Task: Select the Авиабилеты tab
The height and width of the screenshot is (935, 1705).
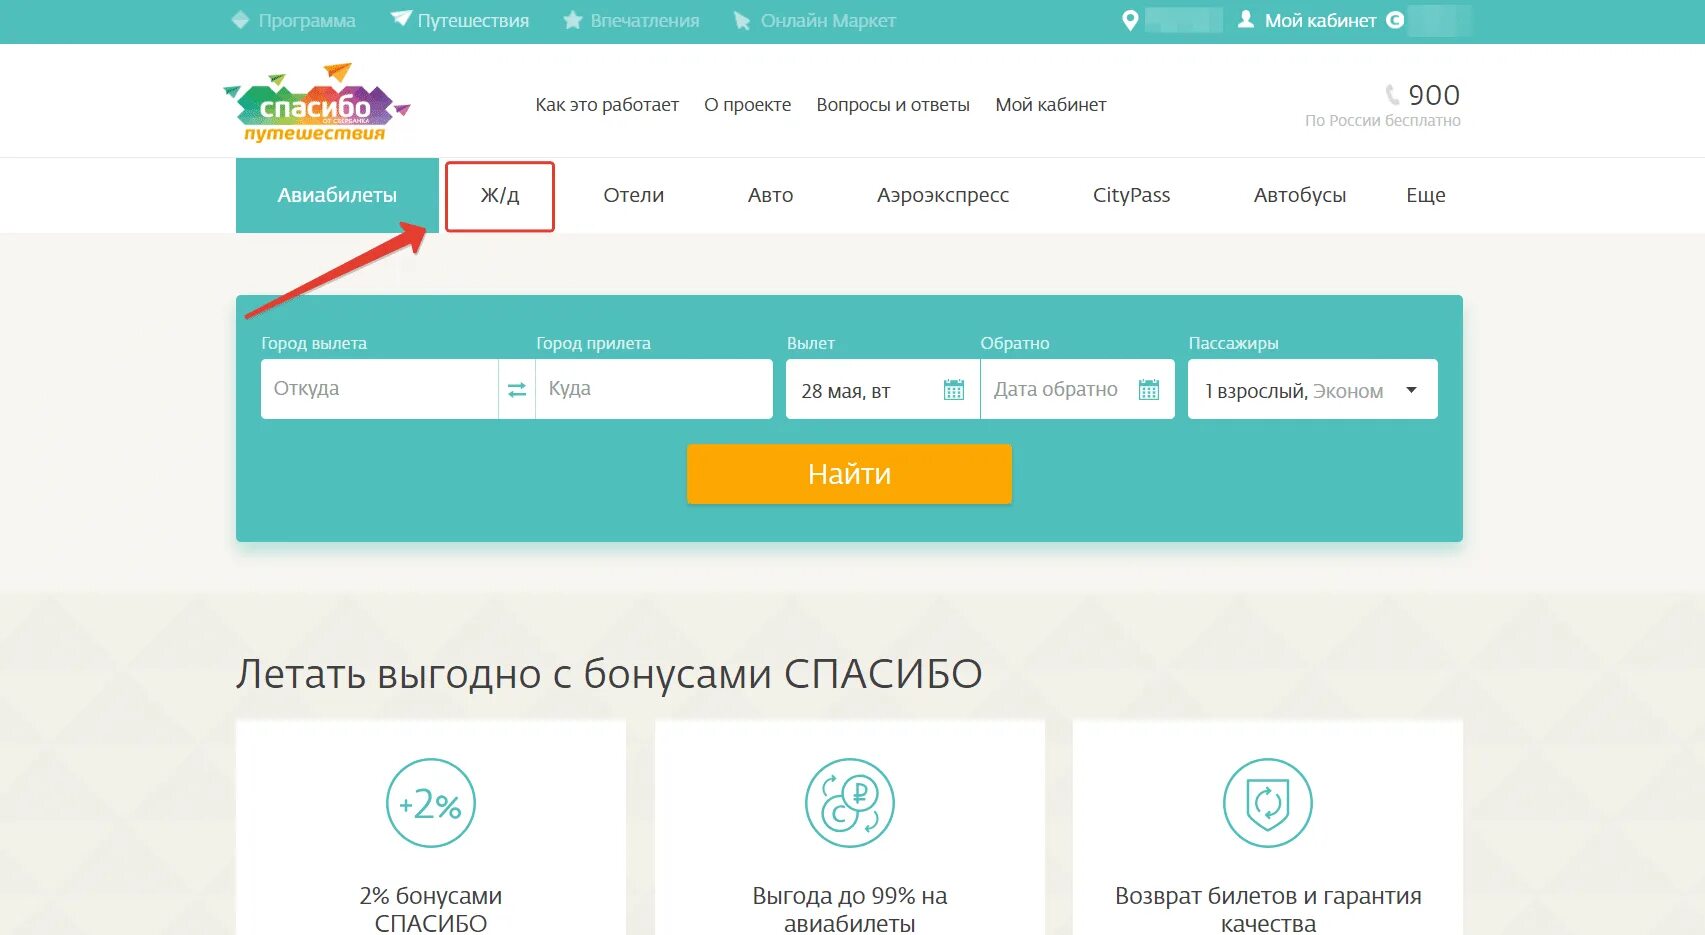Action: tap(337, 195)
